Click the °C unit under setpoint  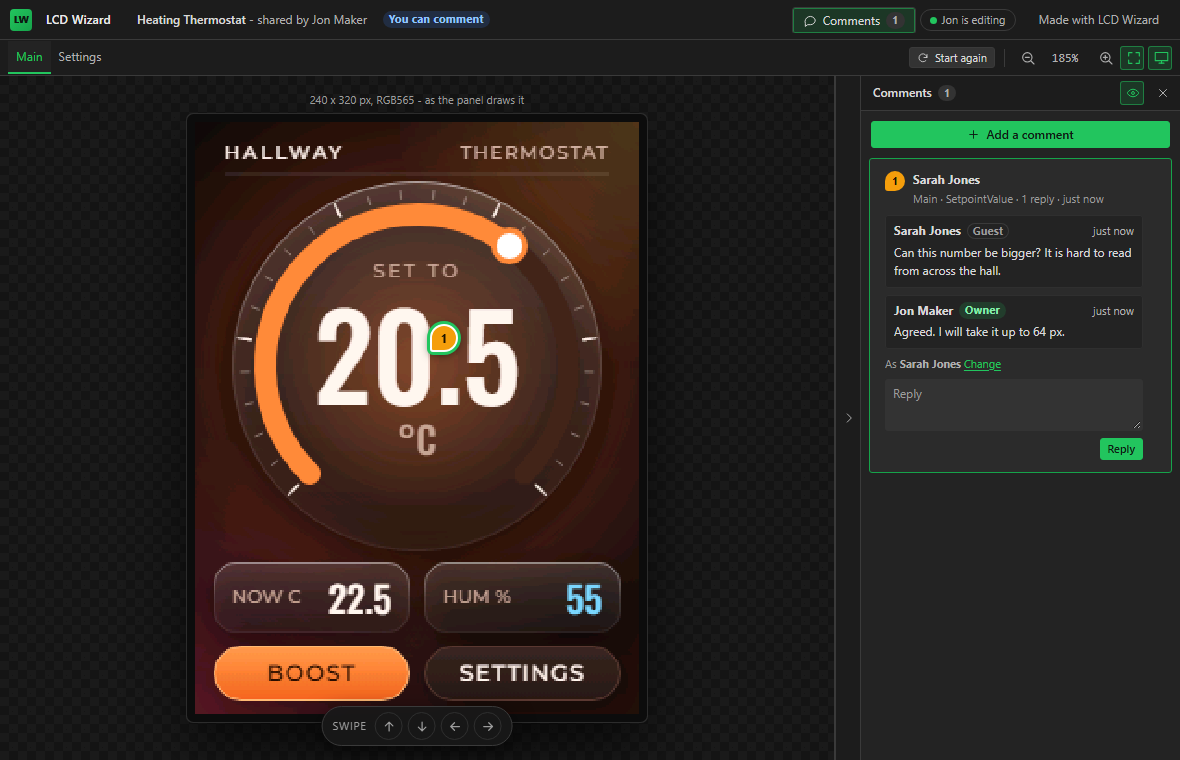[x=418, y=439]
